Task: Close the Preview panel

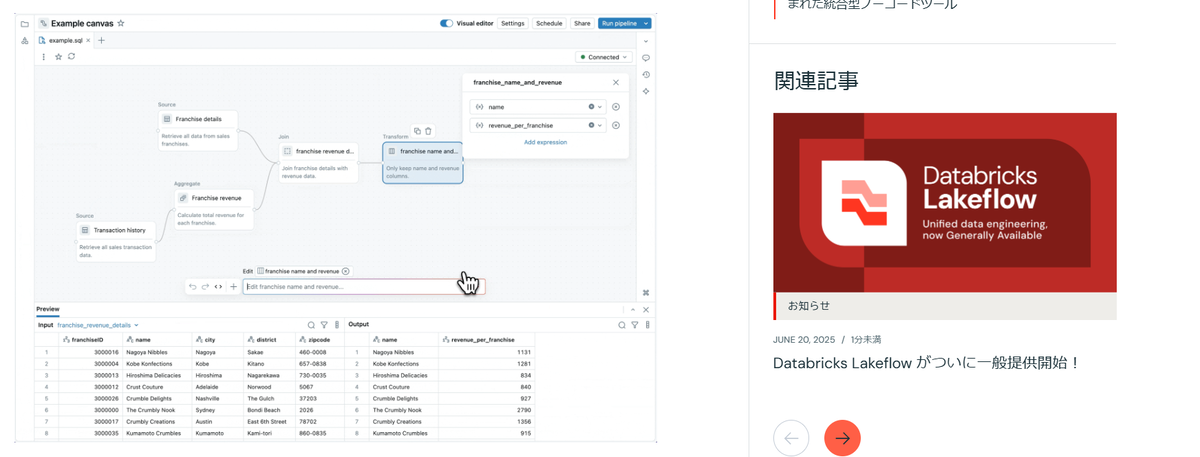Action: [x=646, y=310]
